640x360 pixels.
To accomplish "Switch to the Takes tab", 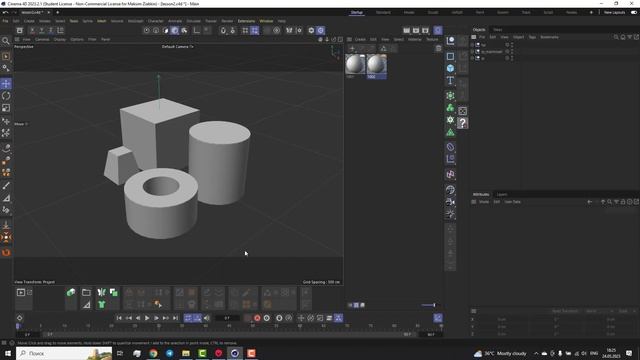I will click(x=498, y=29).
